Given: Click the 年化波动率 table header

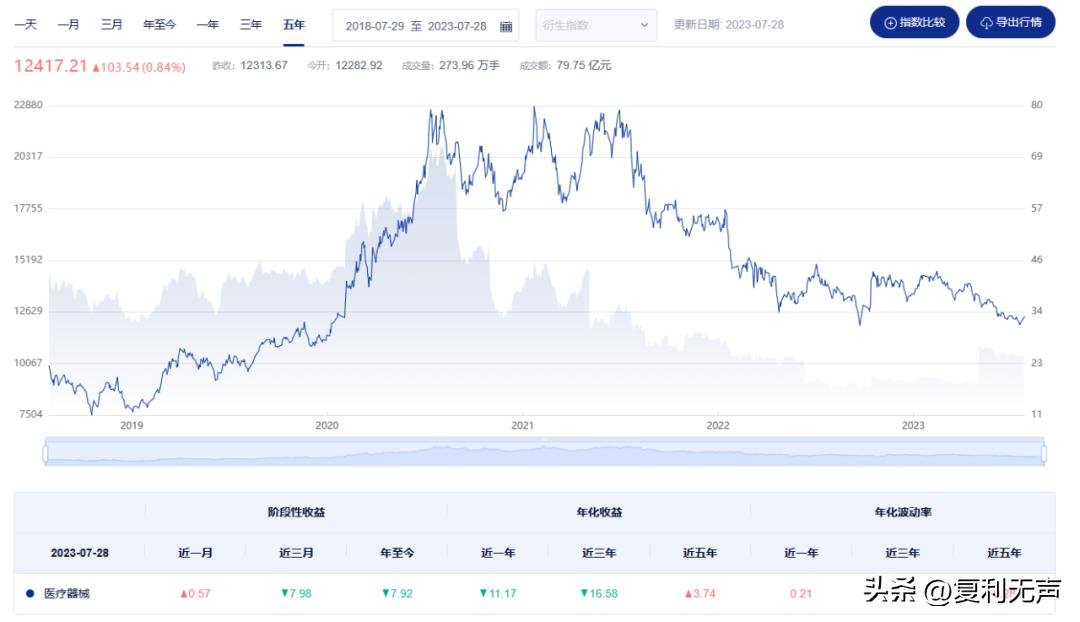Looking at the screenshot, I should (902, 512).
